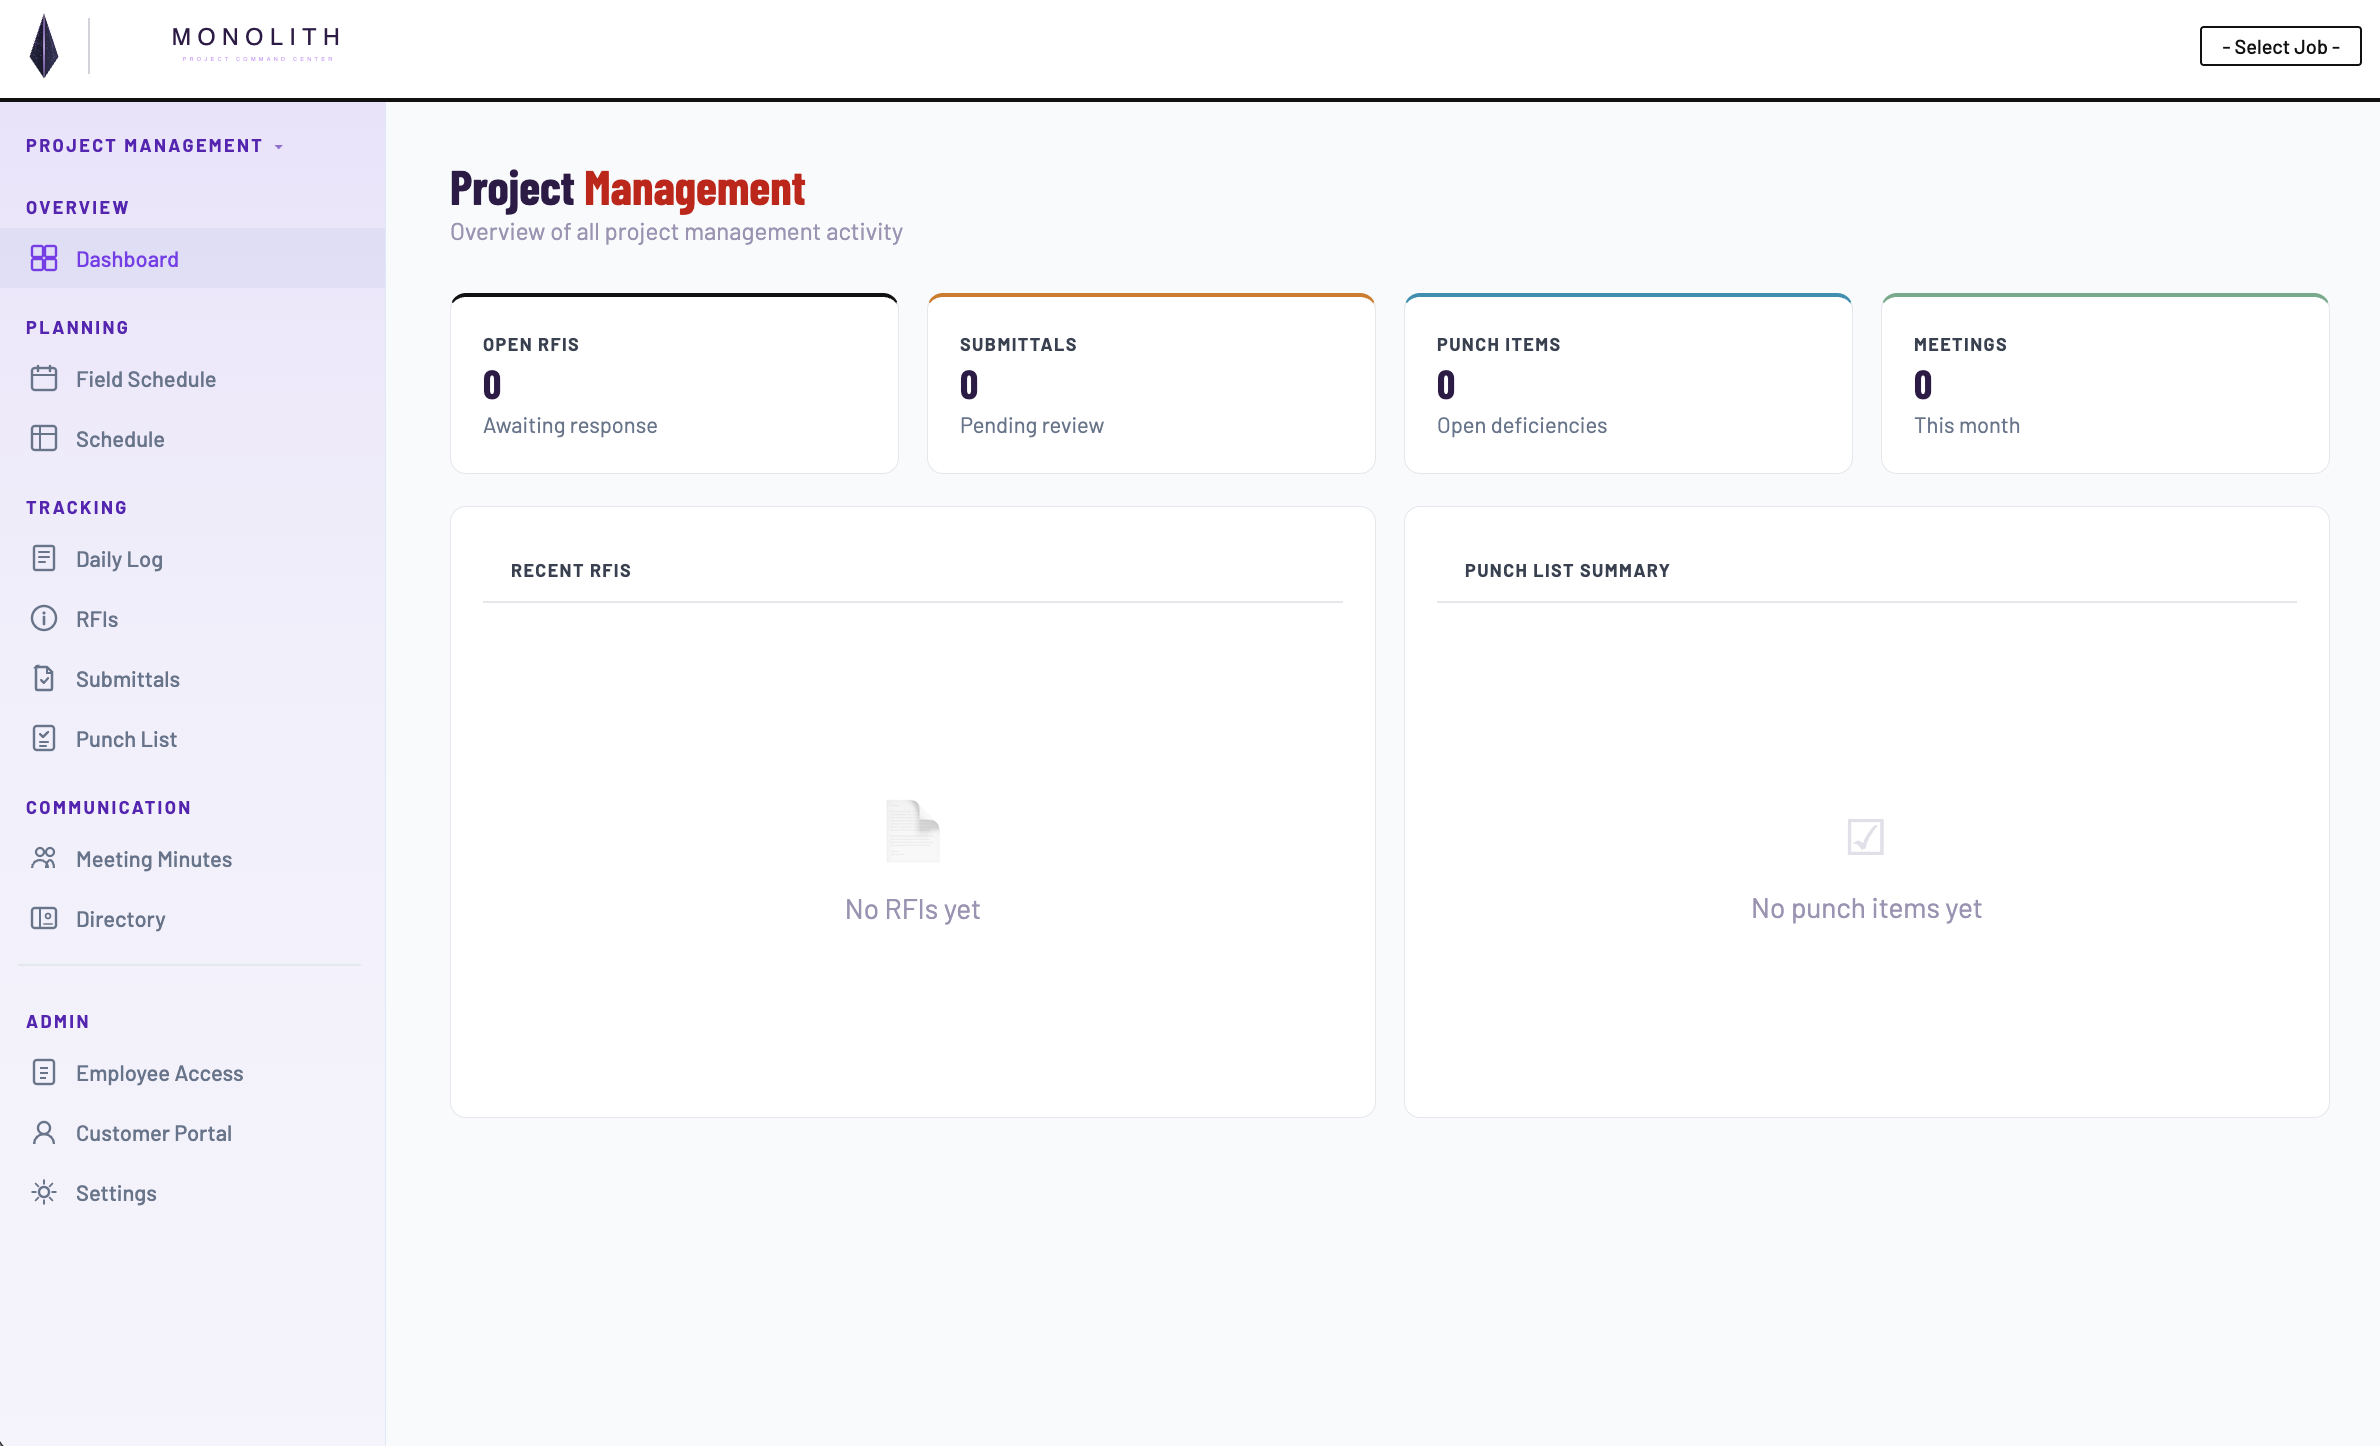Select the Customer Portal person icon
The height and width of the screenshot is (1446, 2380).
click(44, 1132)
